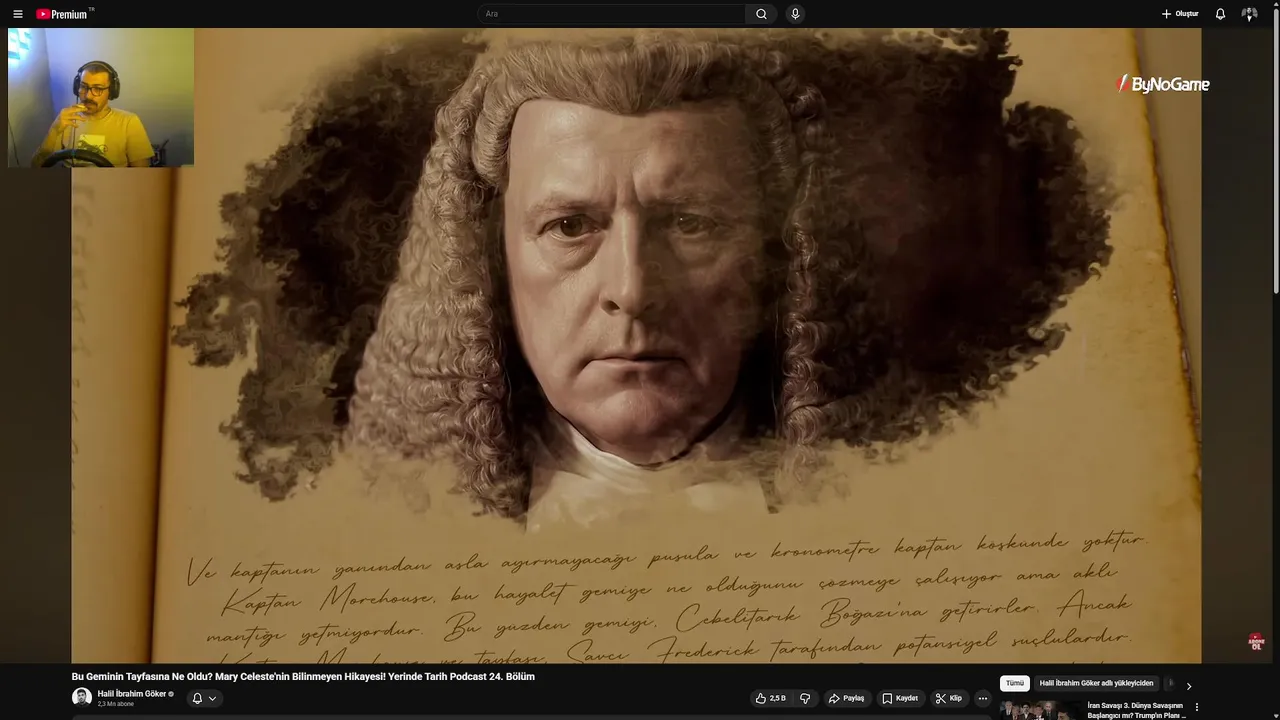Click the video player frame
This screenshot has height=720, width=1280.
click(636, 345)
